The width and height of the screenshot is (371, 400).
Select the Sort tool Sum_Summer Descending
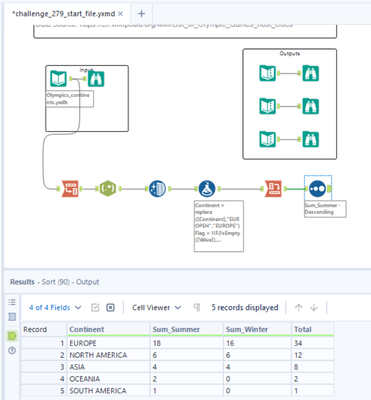point(317,189)
